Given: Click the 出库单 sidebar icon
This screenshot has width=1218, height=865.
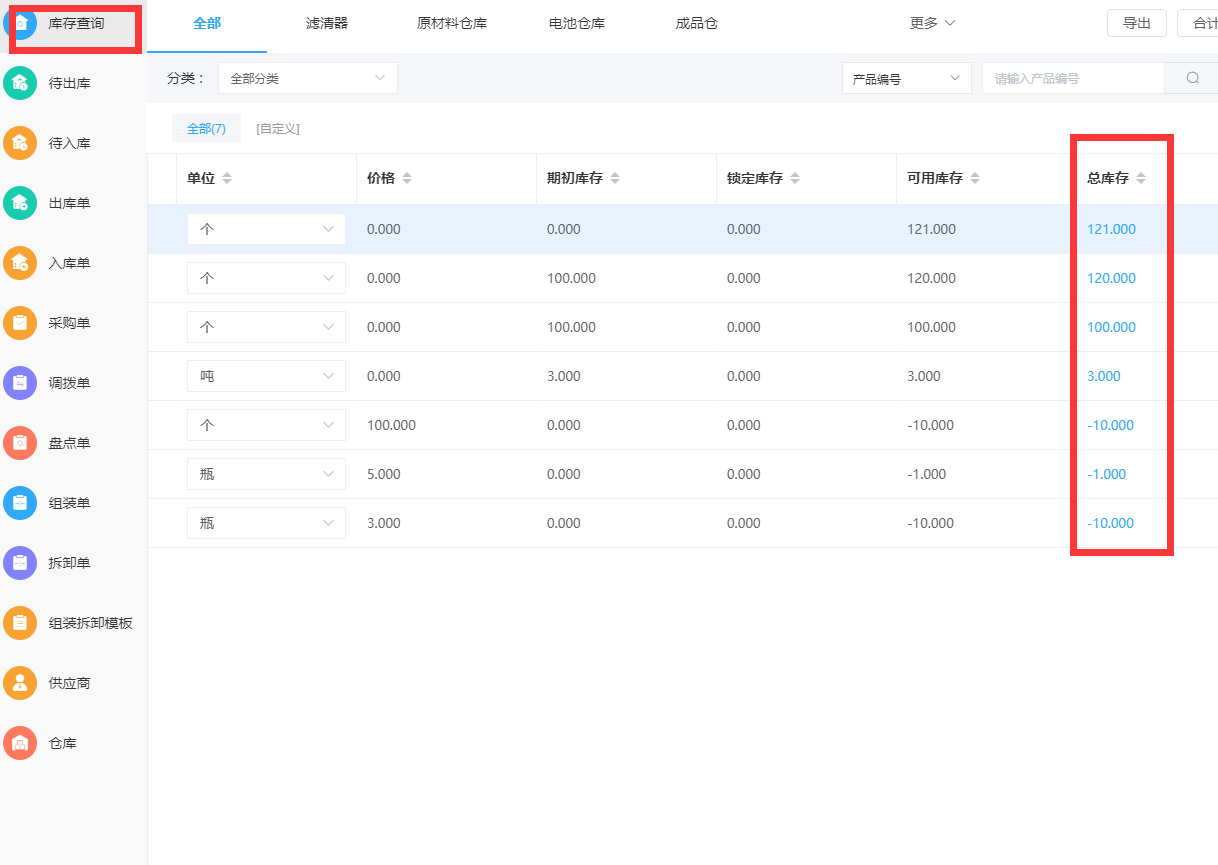Looking at the screenshot, I should coord(20,203).
